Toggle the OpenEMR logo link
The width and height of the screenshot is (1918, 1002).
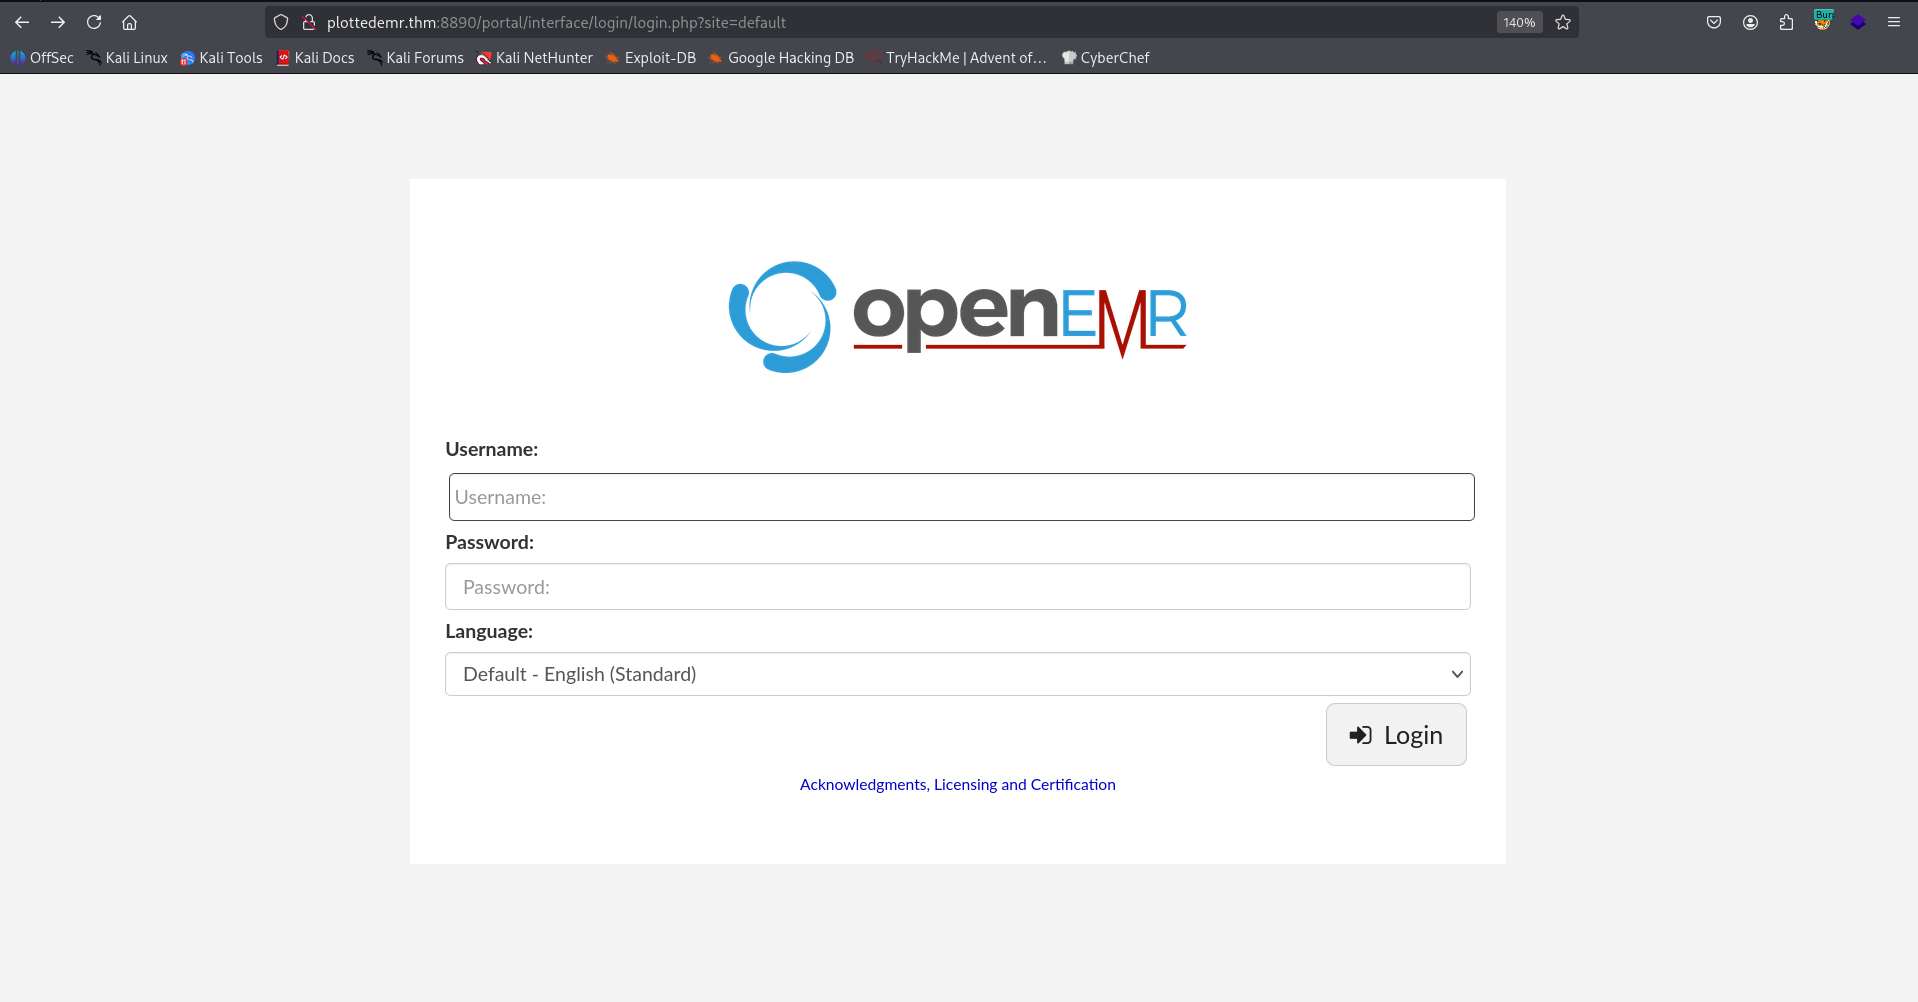tap(957, 316)
